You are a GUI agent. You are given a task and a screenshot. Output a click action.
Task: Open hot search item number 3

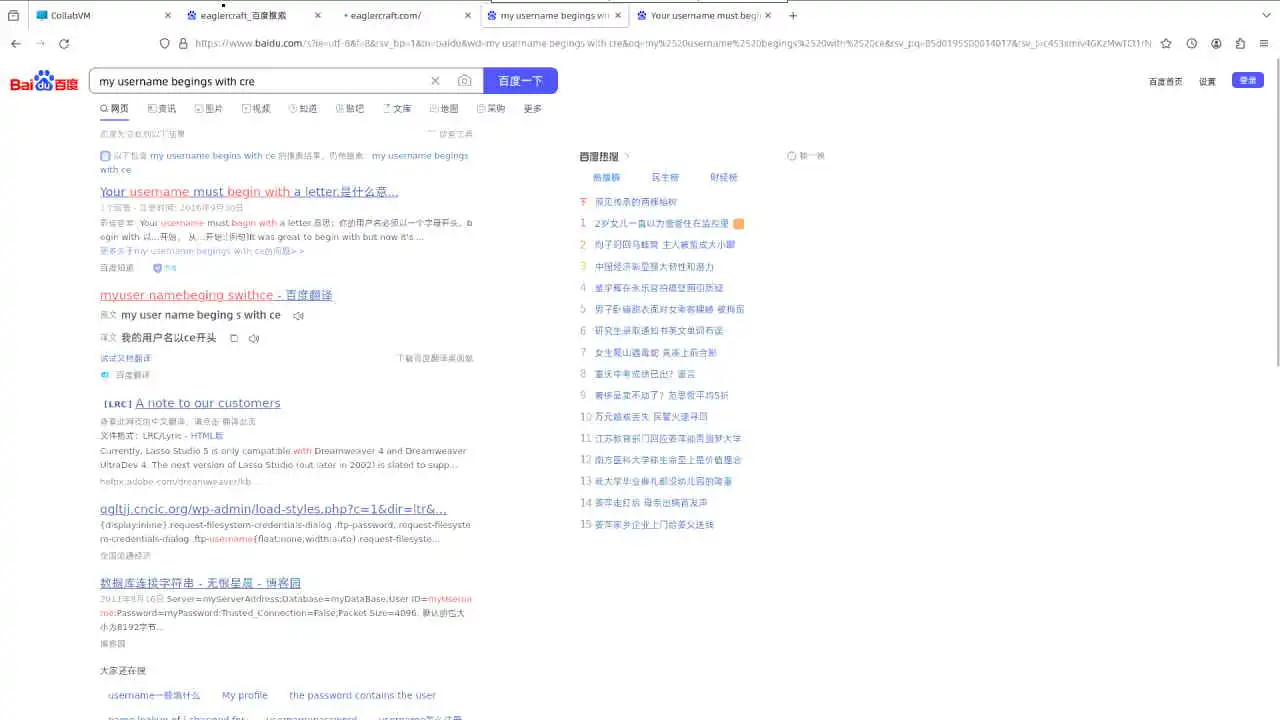pyautogui.click(x=654, y=267)
